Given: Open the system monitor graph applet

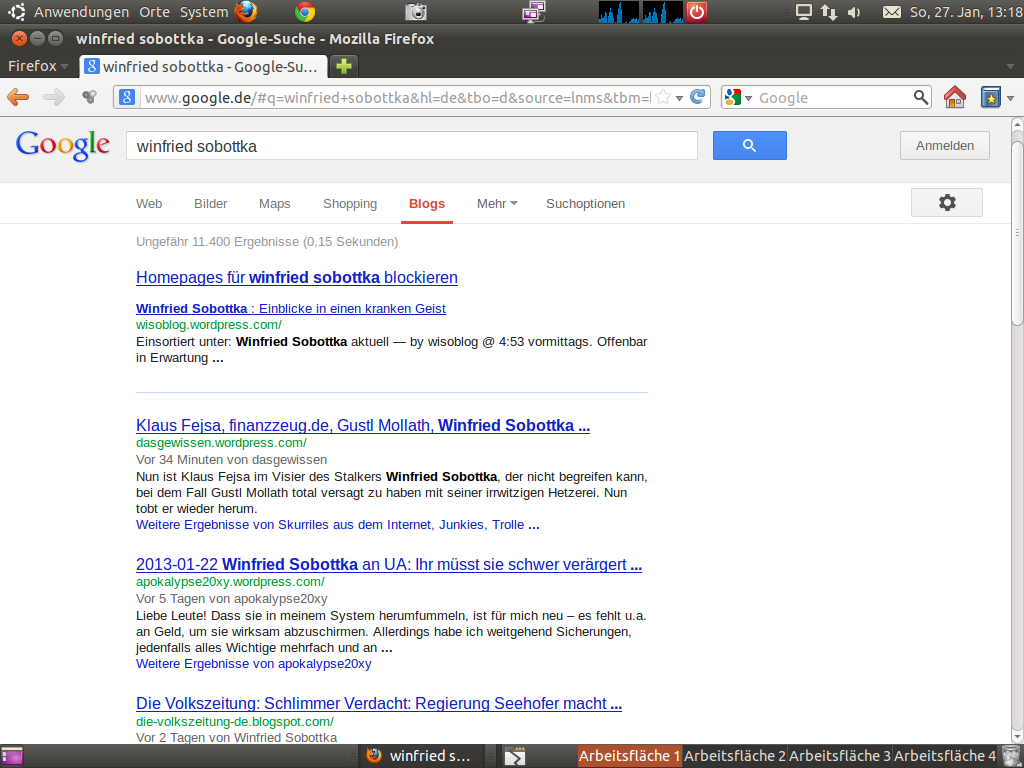Looking at the screenshot, I should point(641,12).
